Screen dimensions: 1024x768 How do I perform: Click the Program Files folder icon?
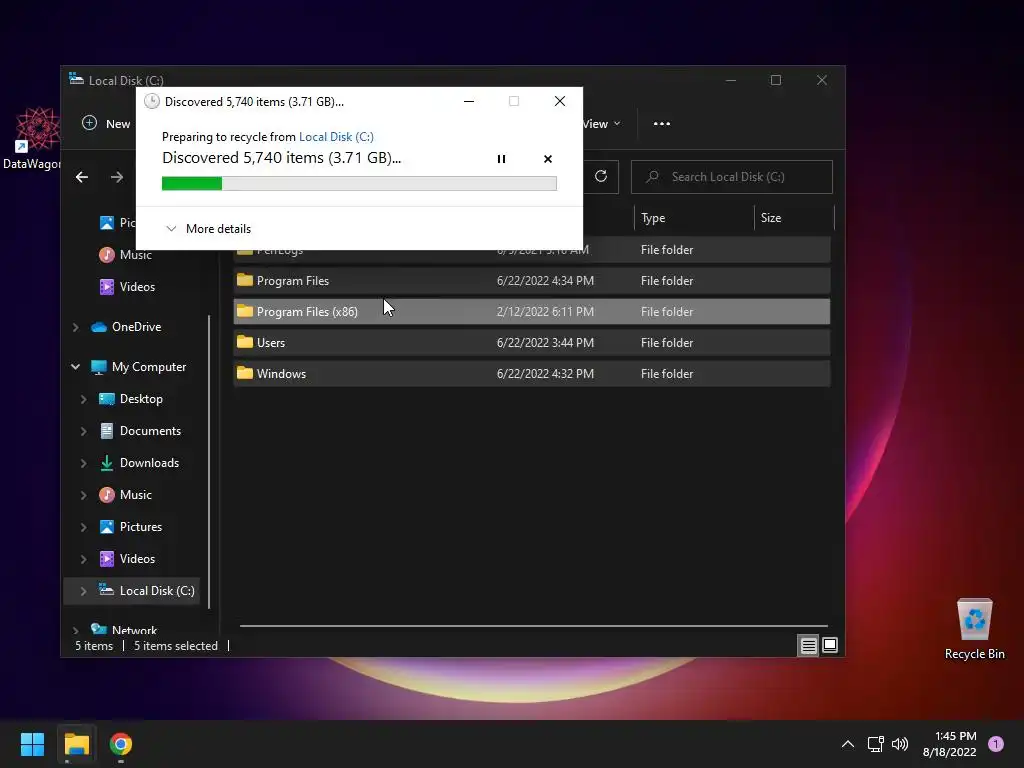tap(245, 280)
